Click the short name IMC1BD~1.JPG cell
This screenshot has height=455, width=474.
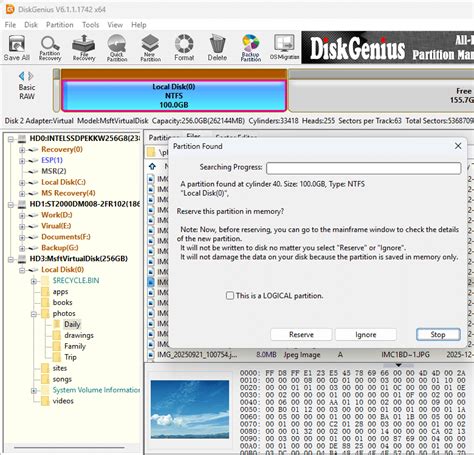405,355
